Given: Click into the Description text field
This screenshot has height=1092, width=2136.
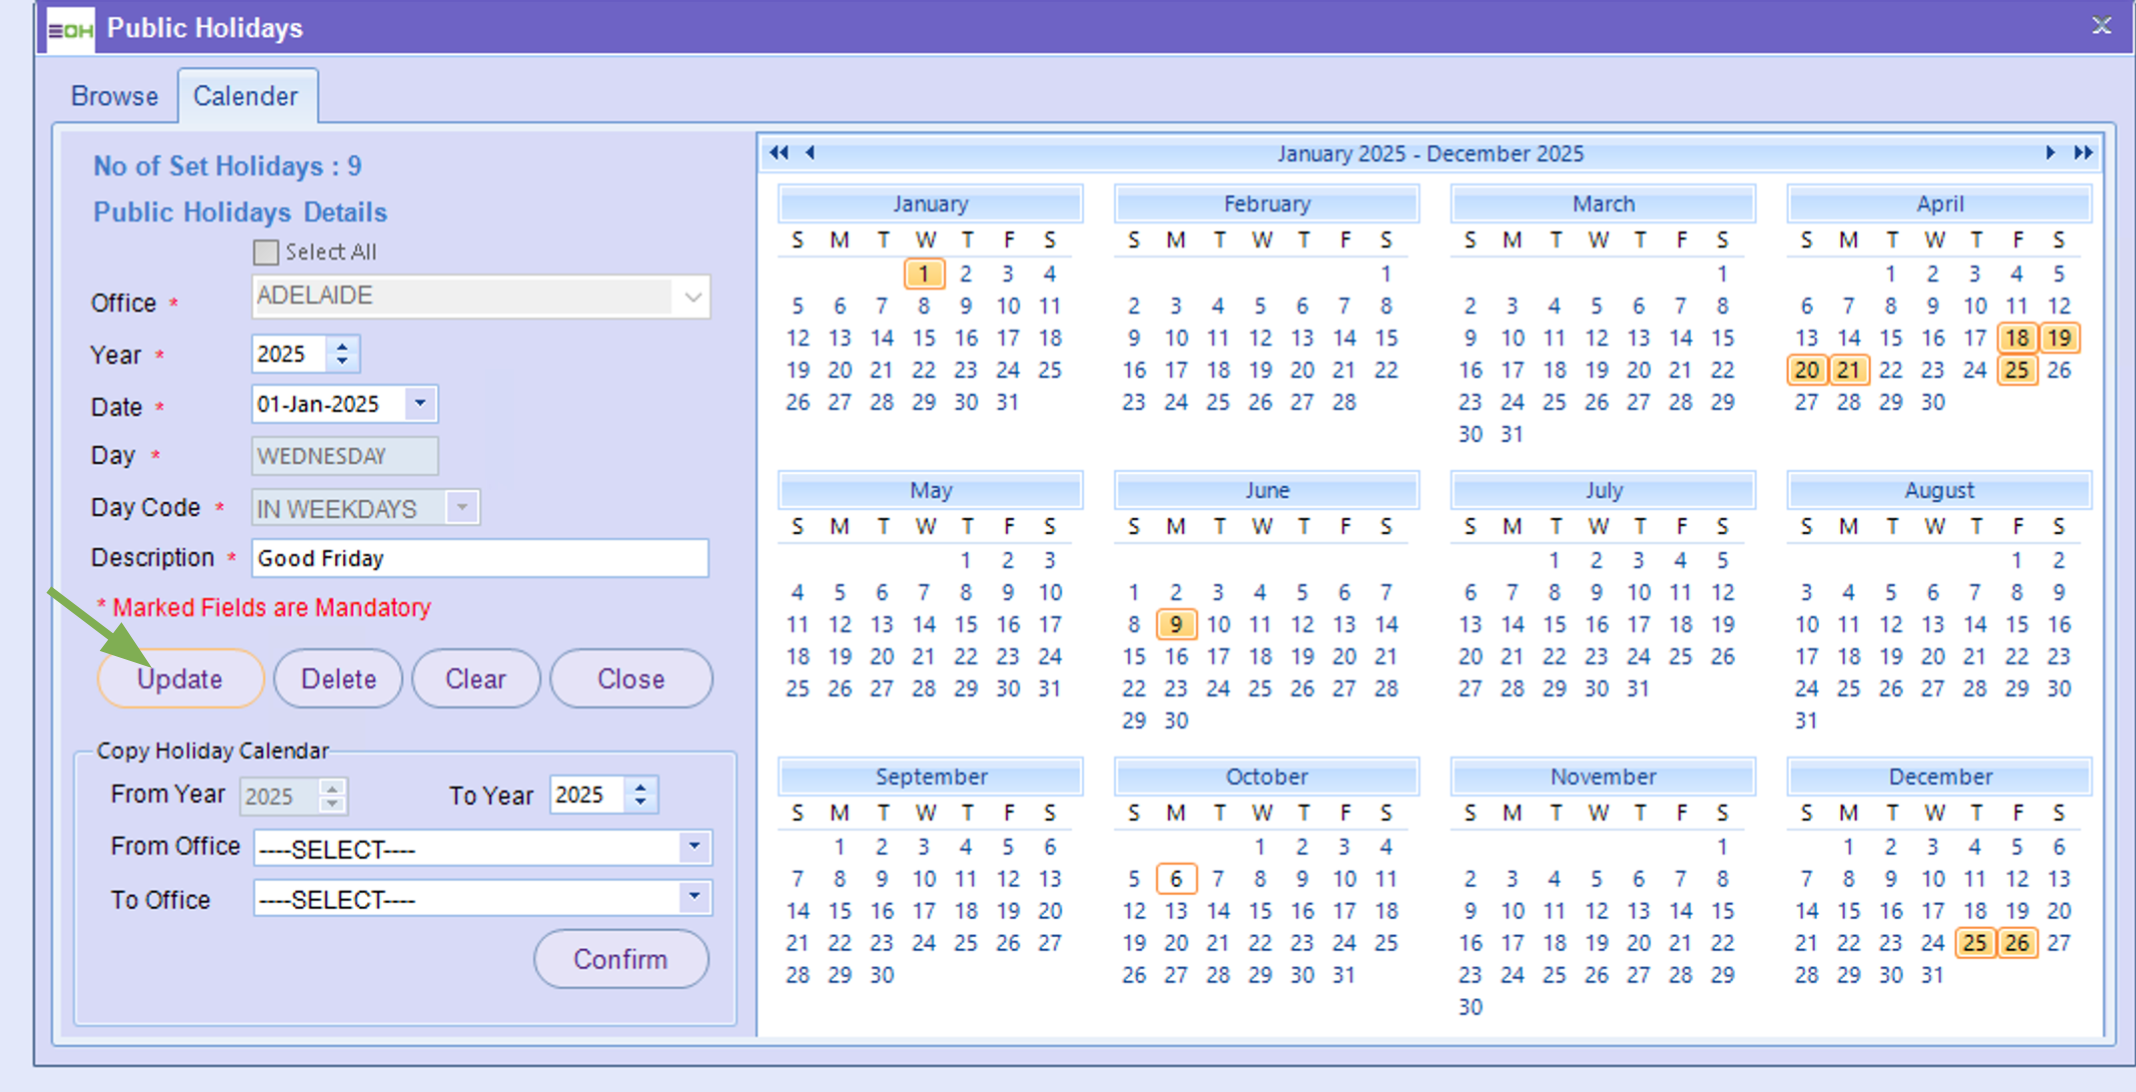Looking at the screenshot, I should (x=480, y=558).
